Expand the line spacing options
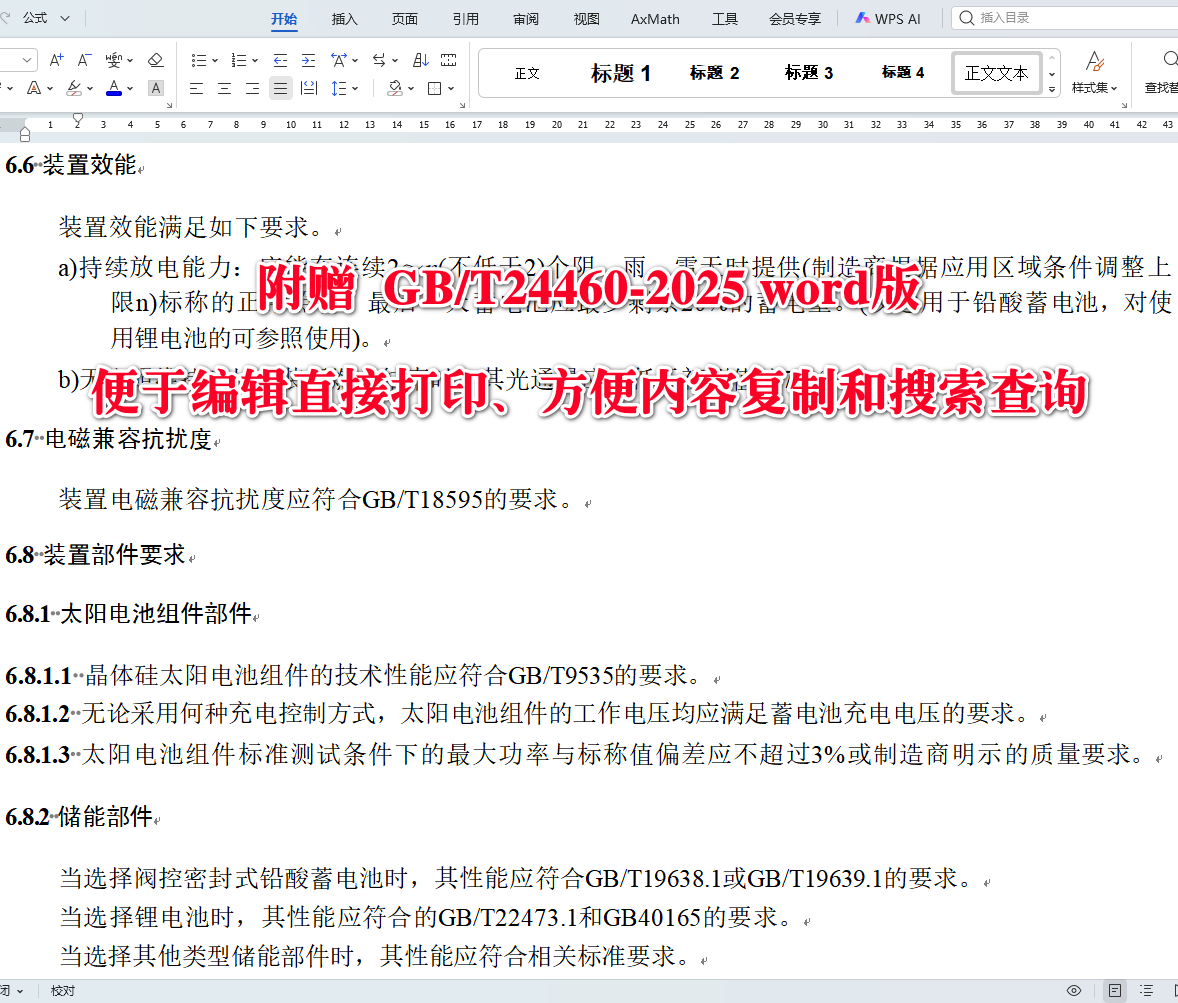This screenshot has height=1003, width=1178. 353,89
